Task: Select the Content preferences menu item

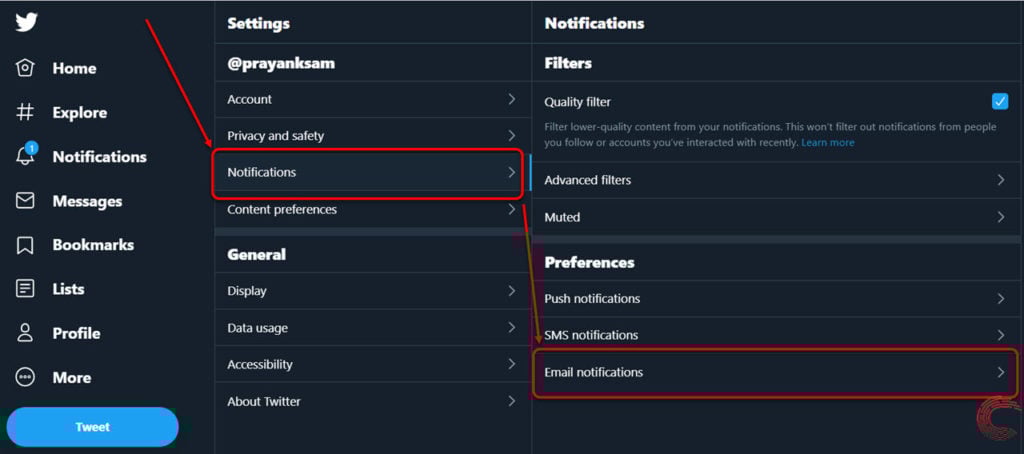Action: (373, 210)
